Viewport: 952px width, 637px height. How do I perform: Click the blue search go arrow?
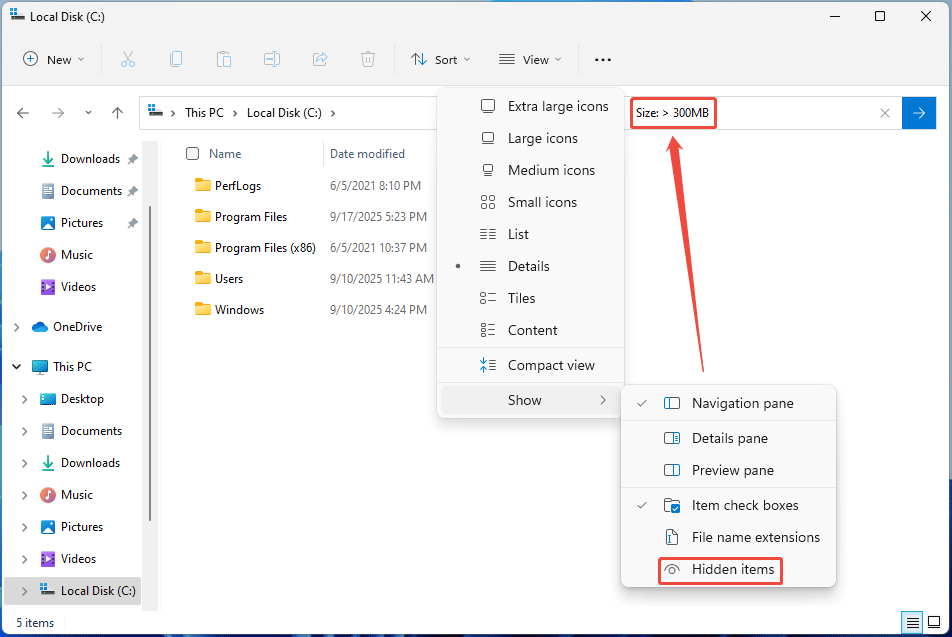pyautogui.click(x=918, y=113)
